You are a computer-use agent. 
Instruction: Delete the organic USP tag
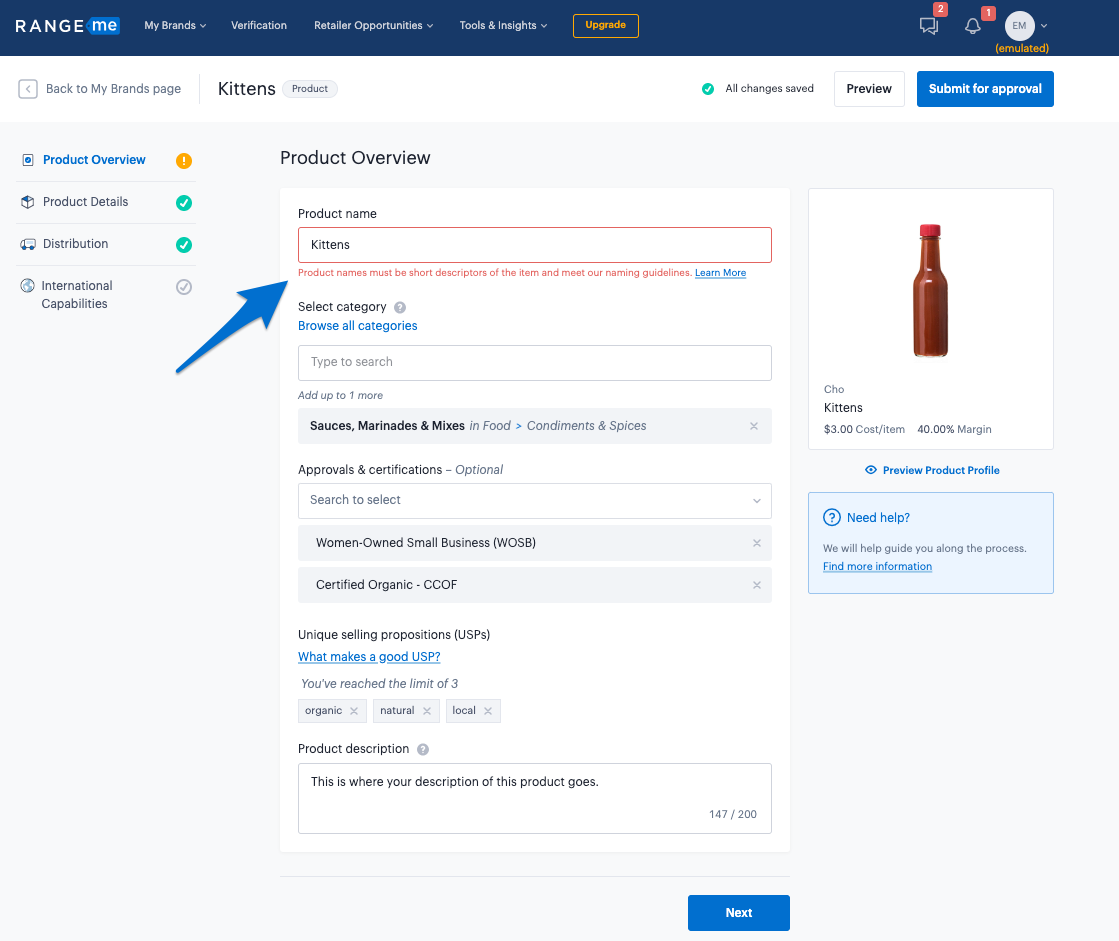point(353,711)
